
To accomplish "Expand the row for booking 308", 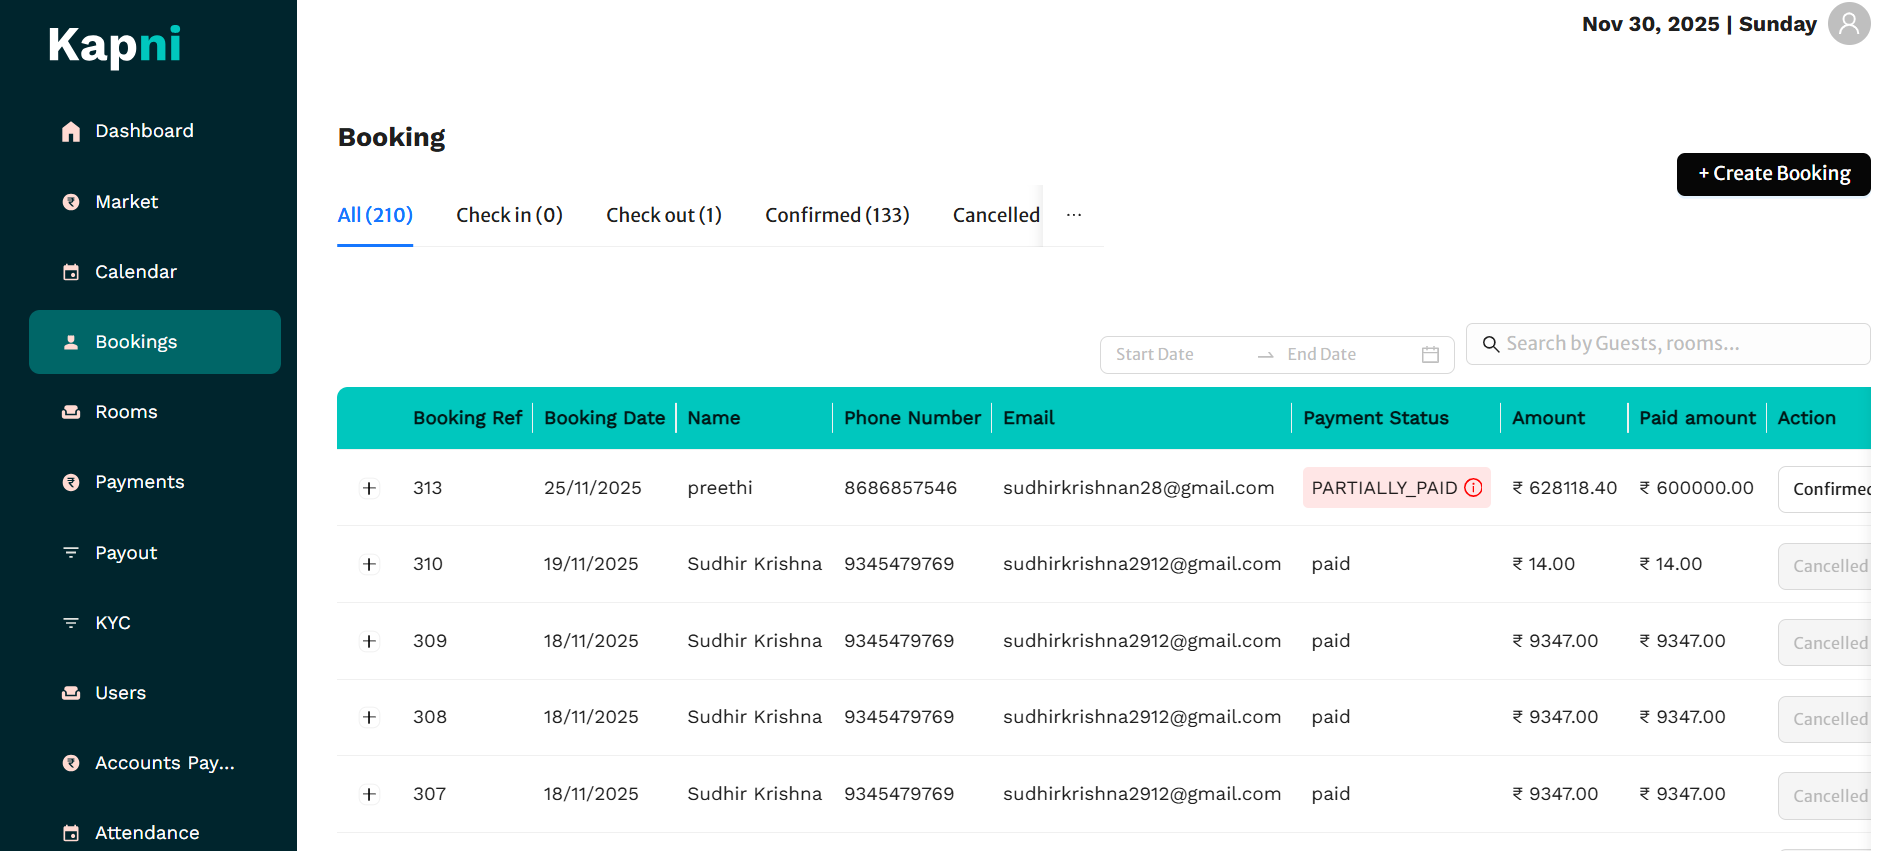I will click(370, 717).
